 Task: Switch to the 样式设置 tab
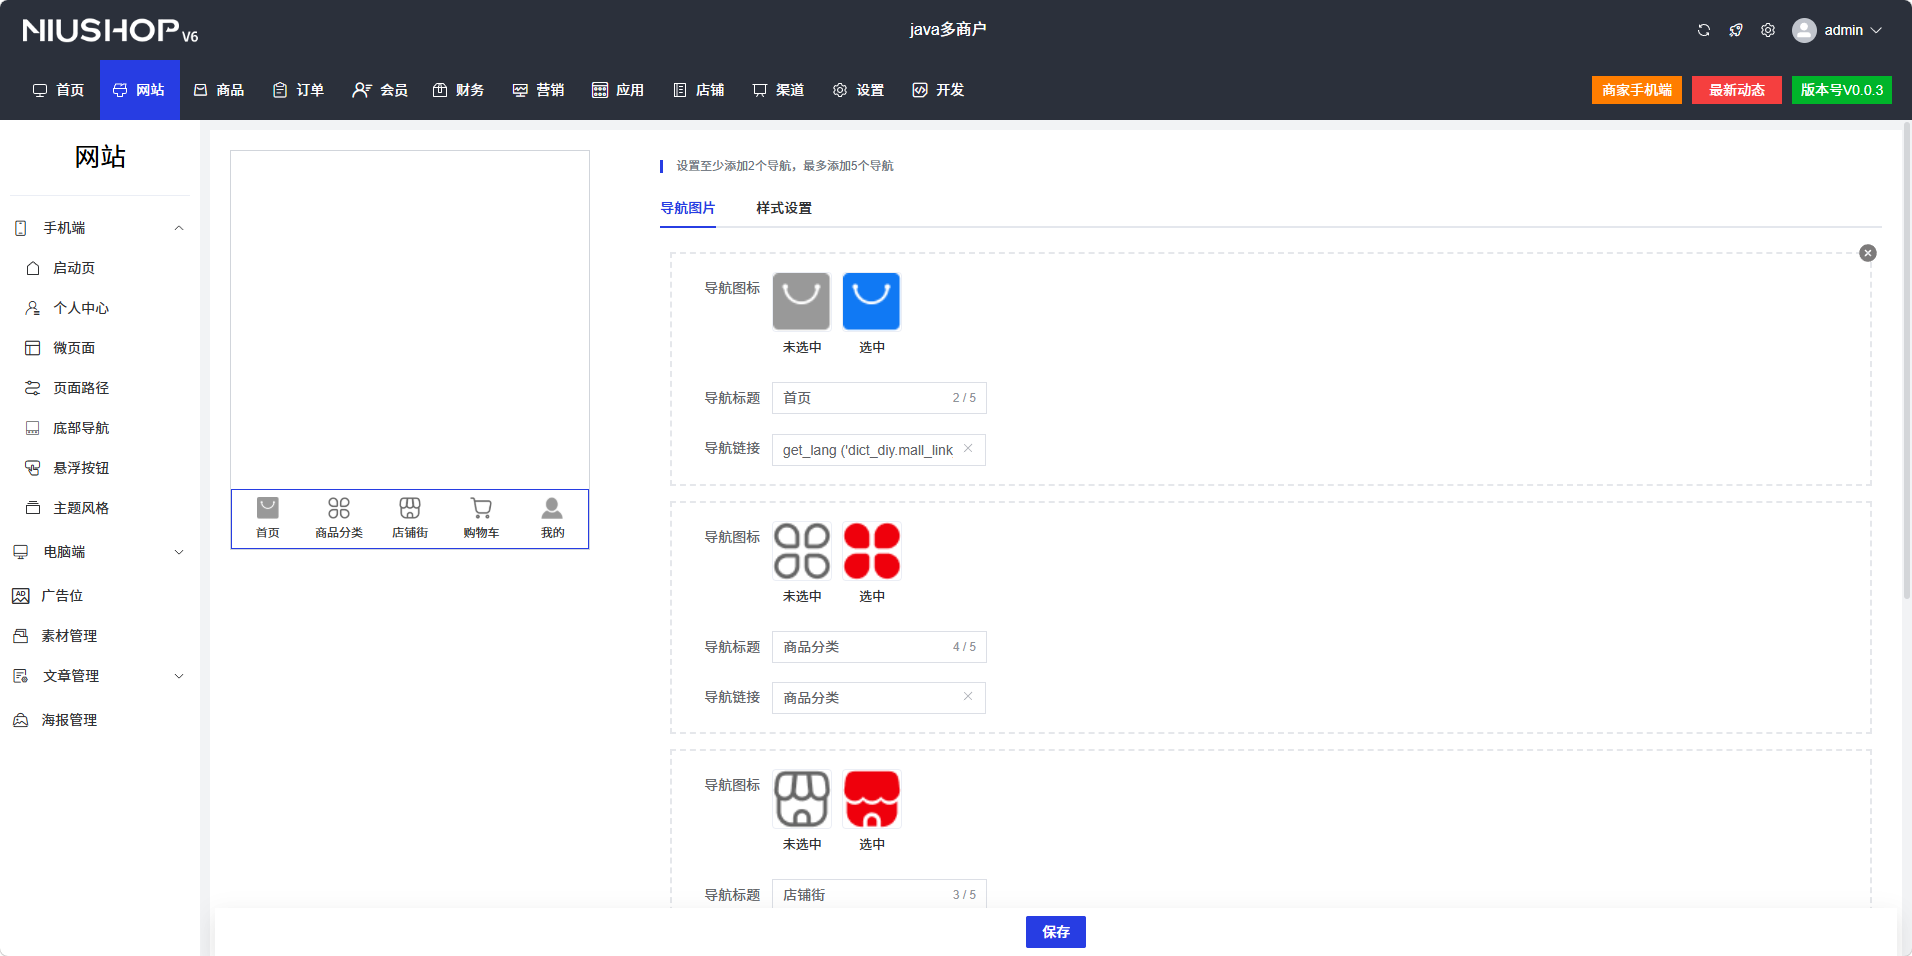click(783, 208)
